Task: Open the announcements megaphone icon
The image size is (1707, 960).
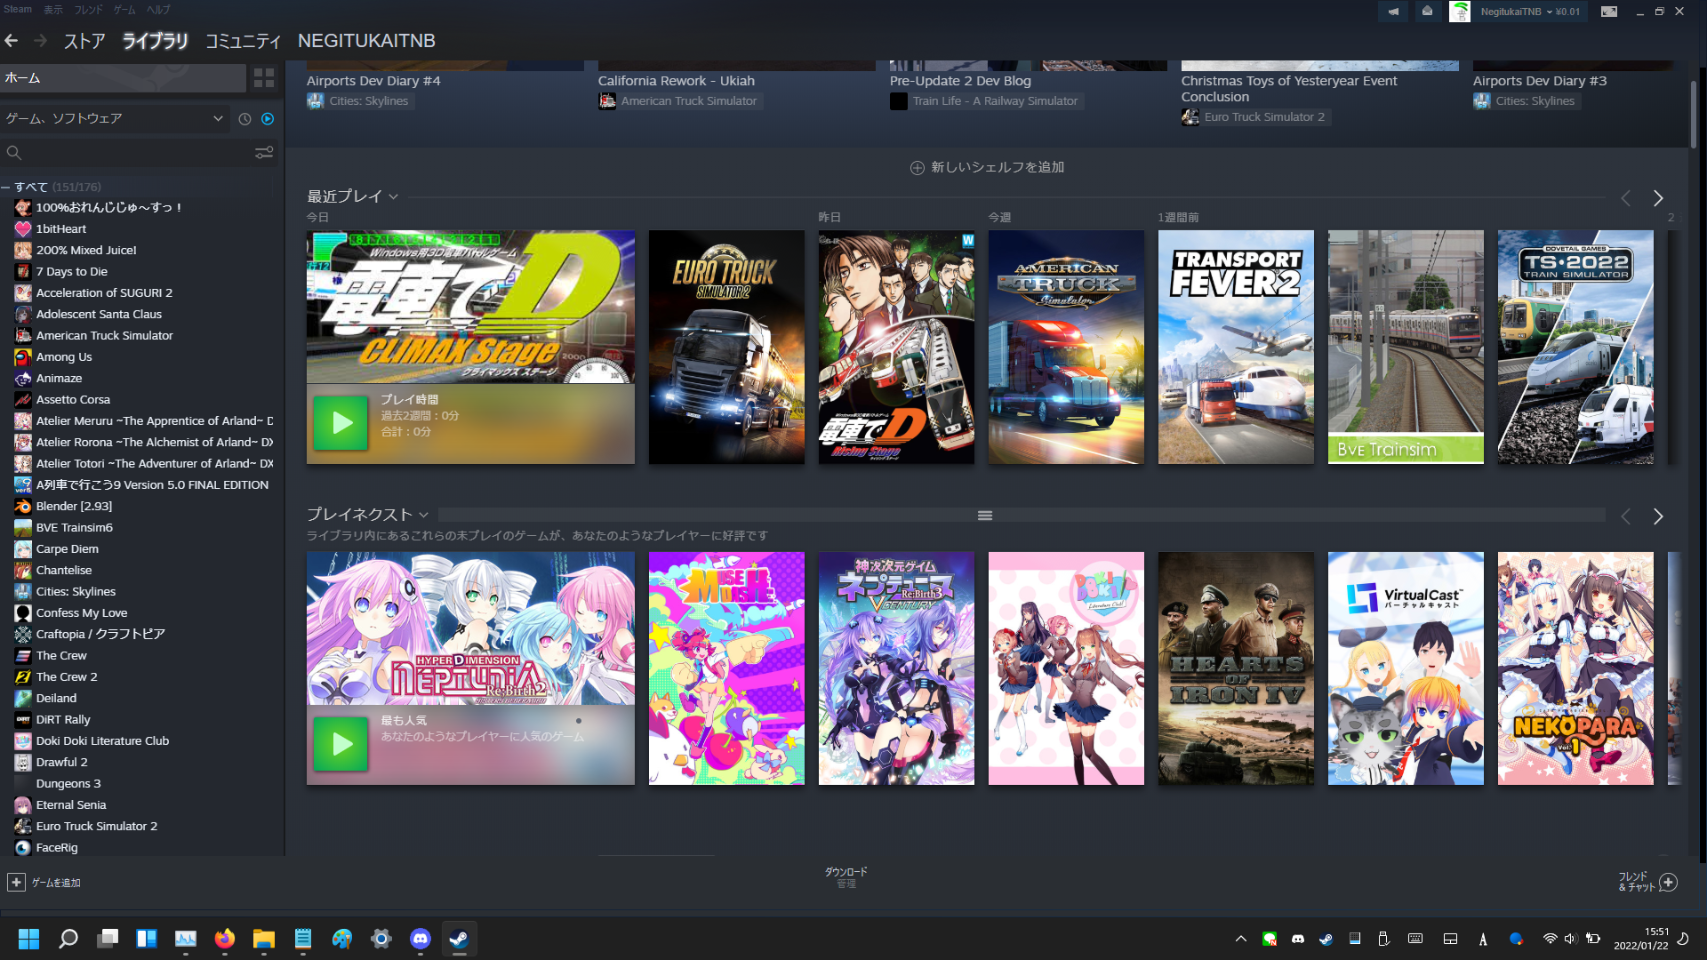Action: pyautogui.click(x=1393, y=12)
